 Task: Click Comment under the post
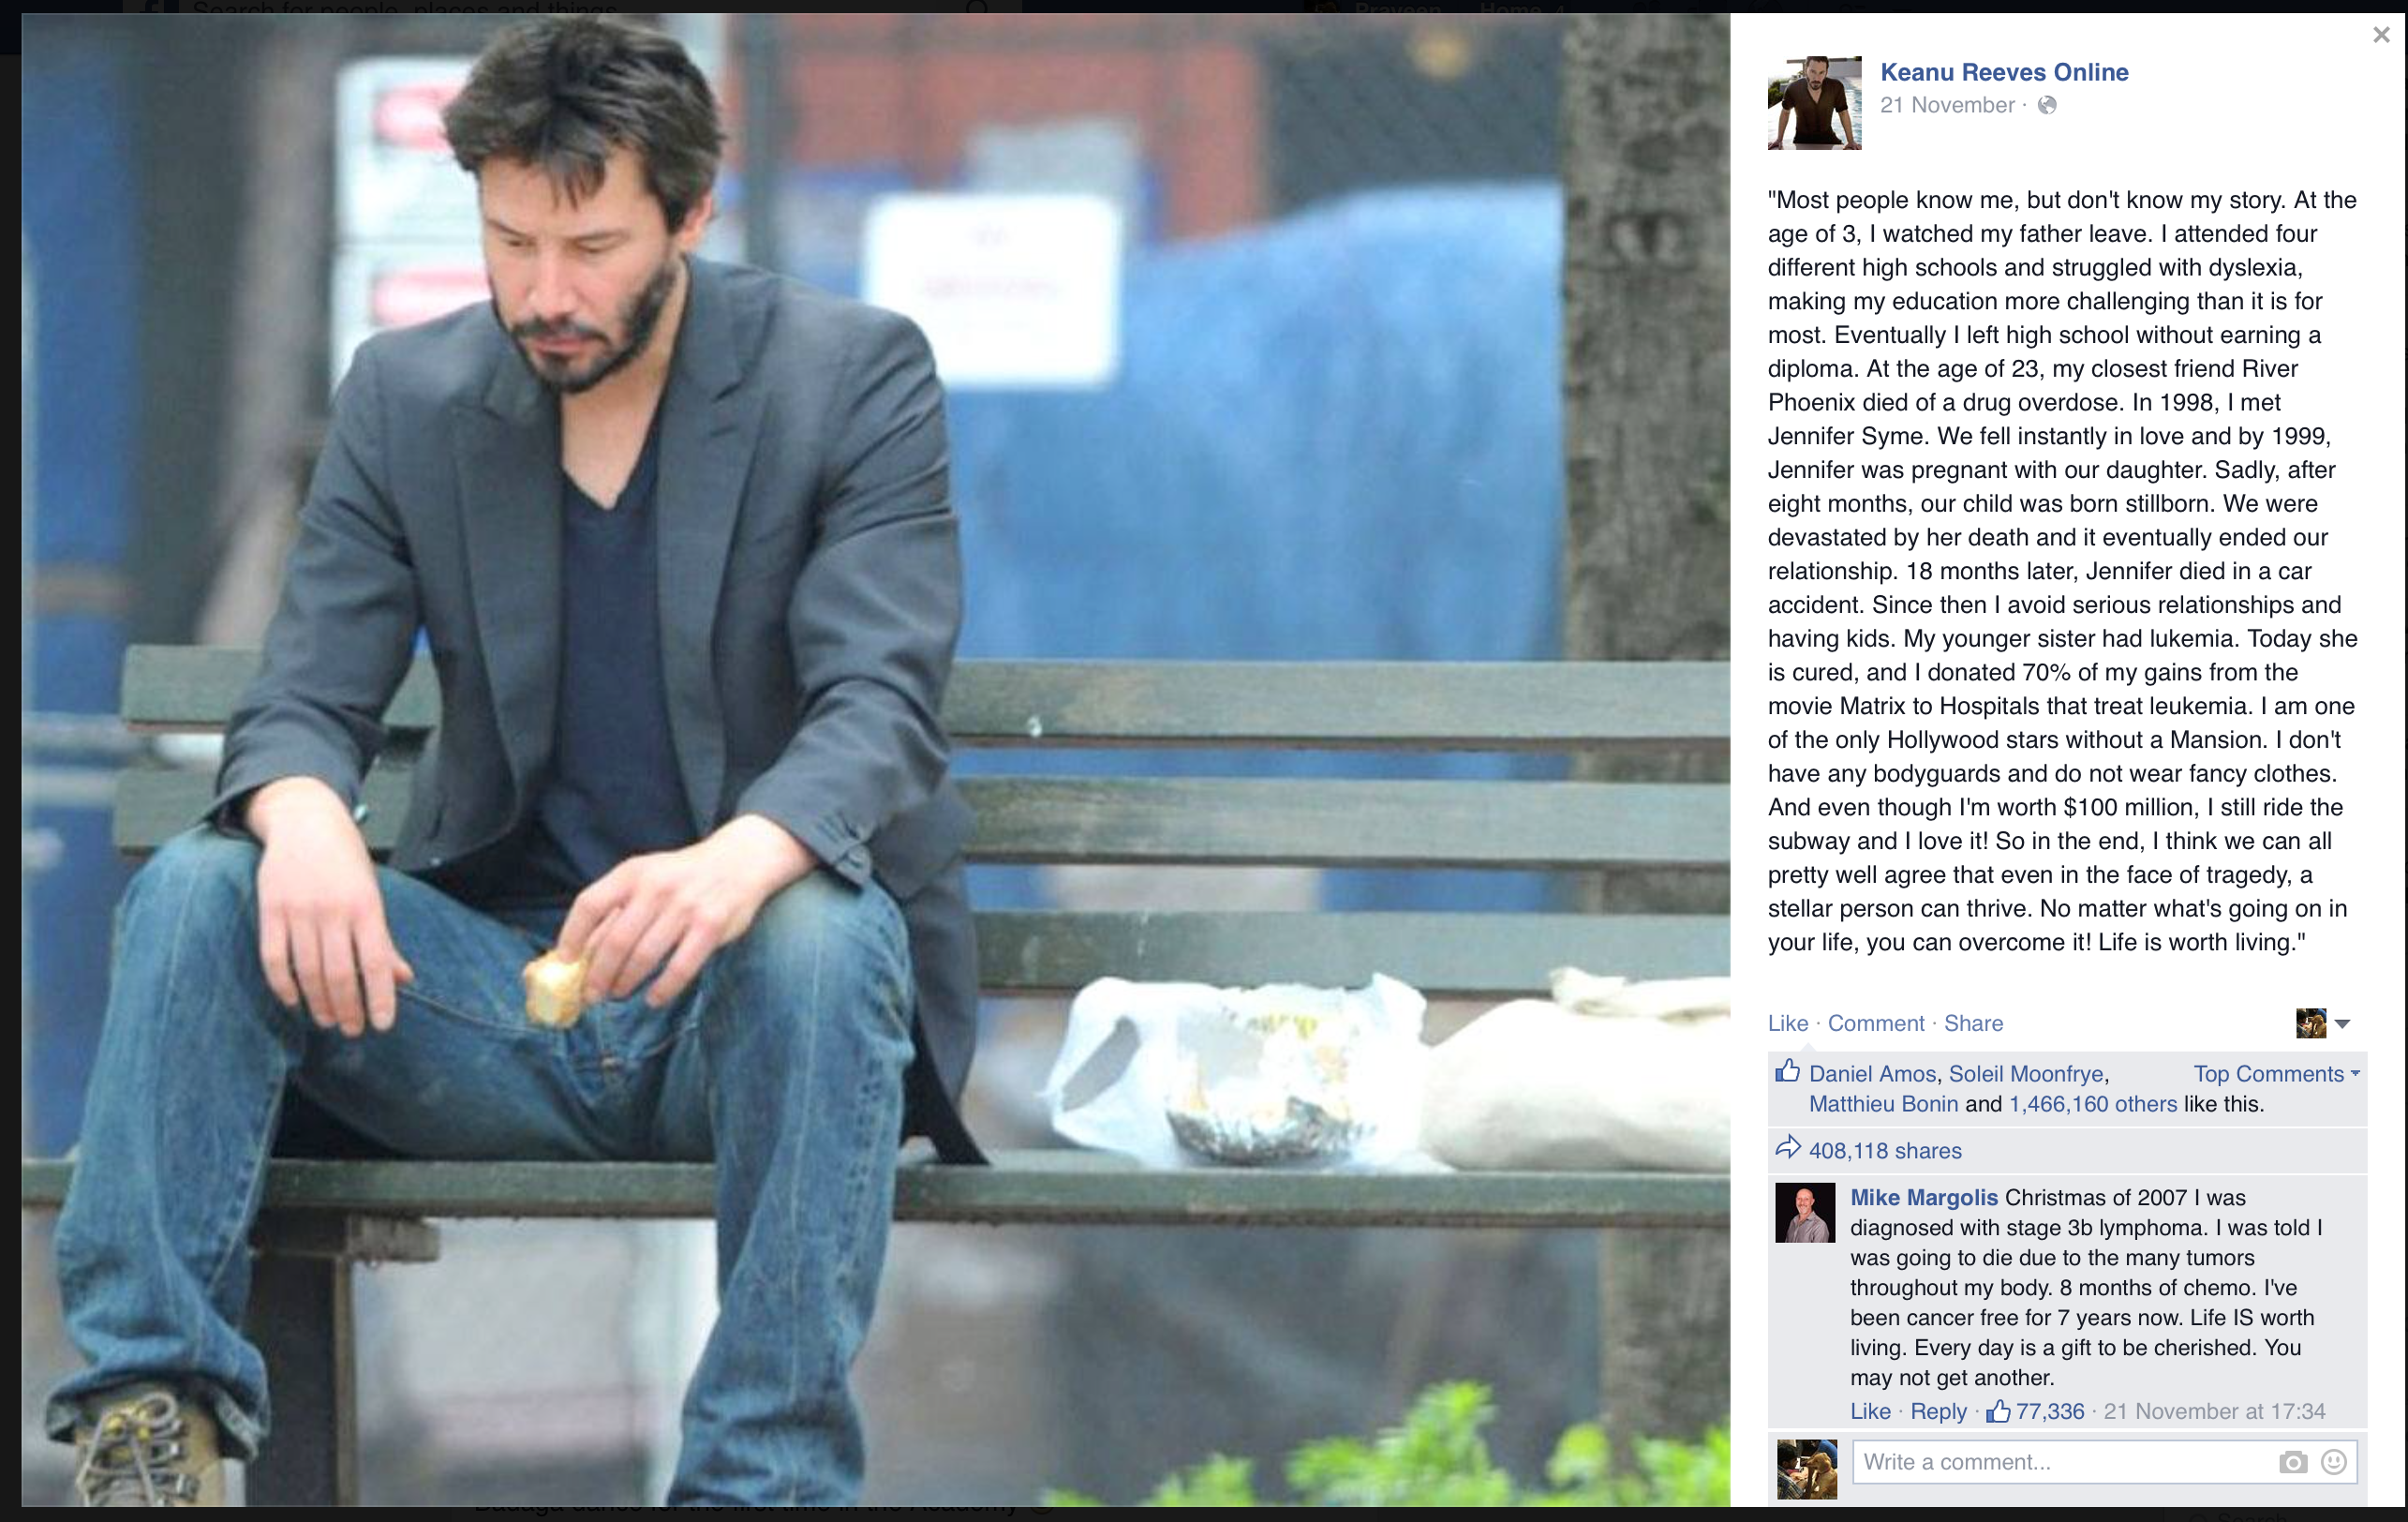pyautogui.click(x=1876, y=1023)
